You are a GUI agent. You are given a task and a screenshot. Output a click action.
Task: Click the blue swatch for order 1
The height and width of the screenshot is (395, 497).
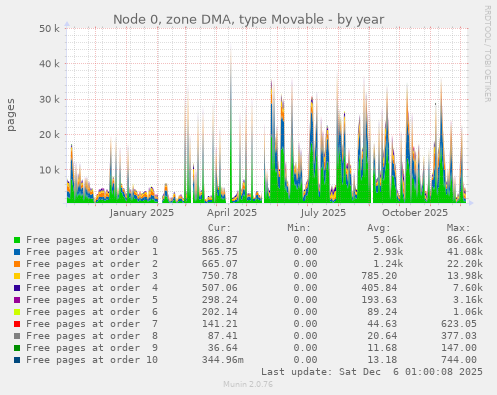17,252
